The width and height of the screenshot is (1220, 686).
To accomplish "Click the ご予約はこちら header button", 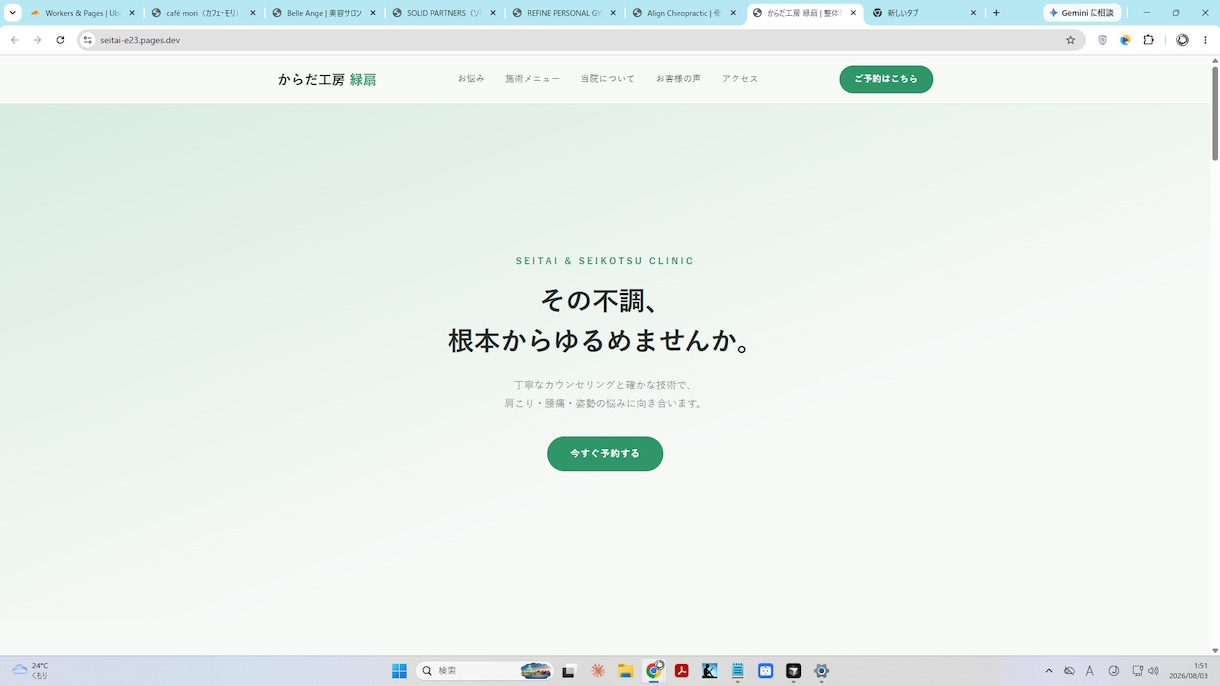I will (x=886, y=79).
